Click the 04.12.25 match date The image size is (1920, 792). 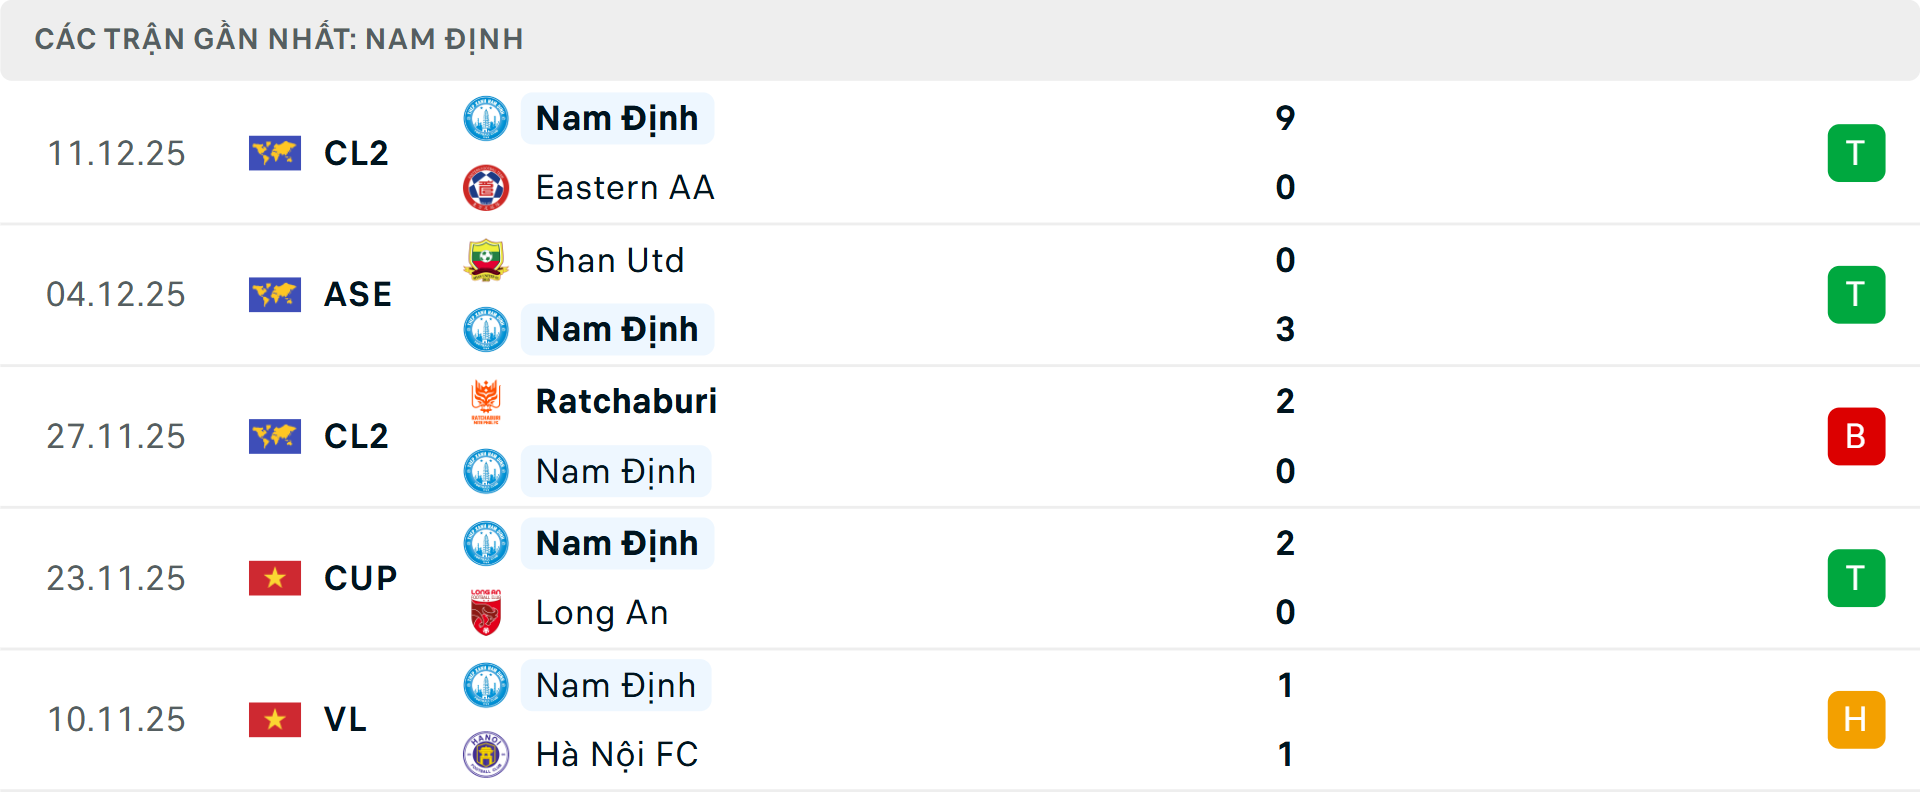point(116,294)
